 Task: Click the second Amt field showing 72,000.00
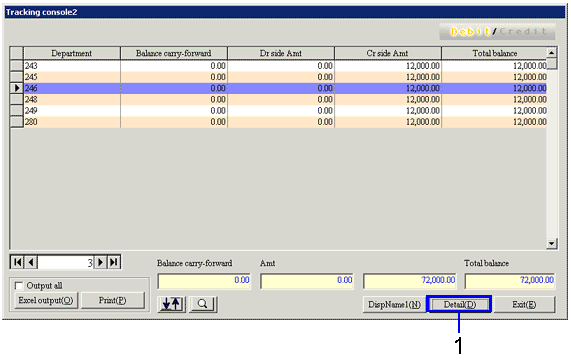point(409,281)
